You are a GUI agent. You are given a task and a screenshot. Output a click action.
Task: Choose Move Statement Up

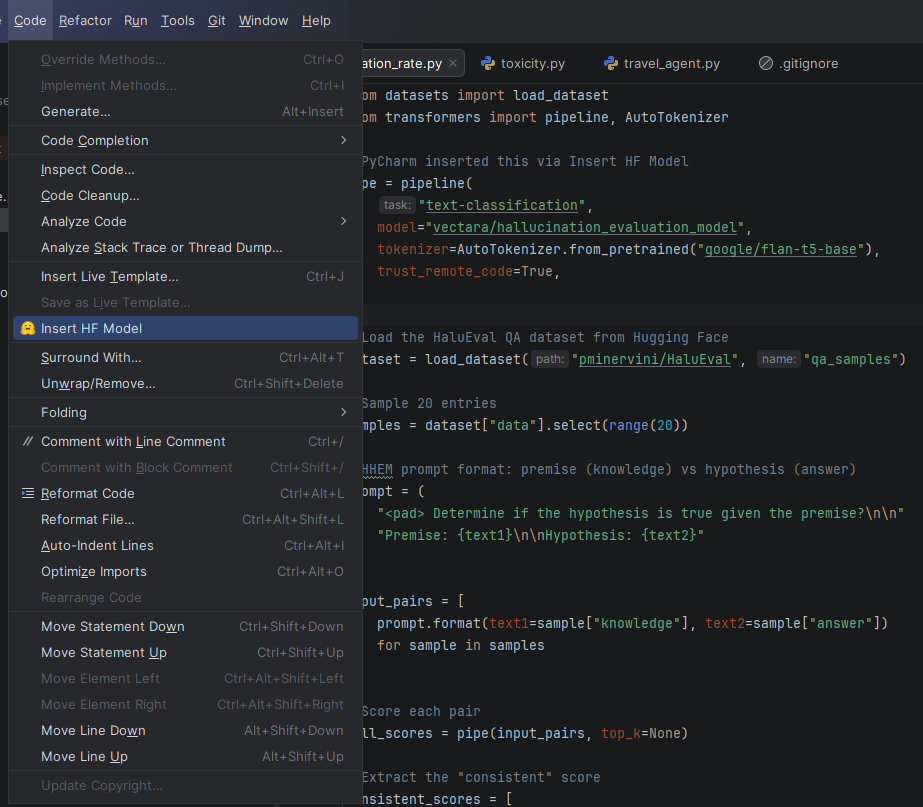pos(185,652)
